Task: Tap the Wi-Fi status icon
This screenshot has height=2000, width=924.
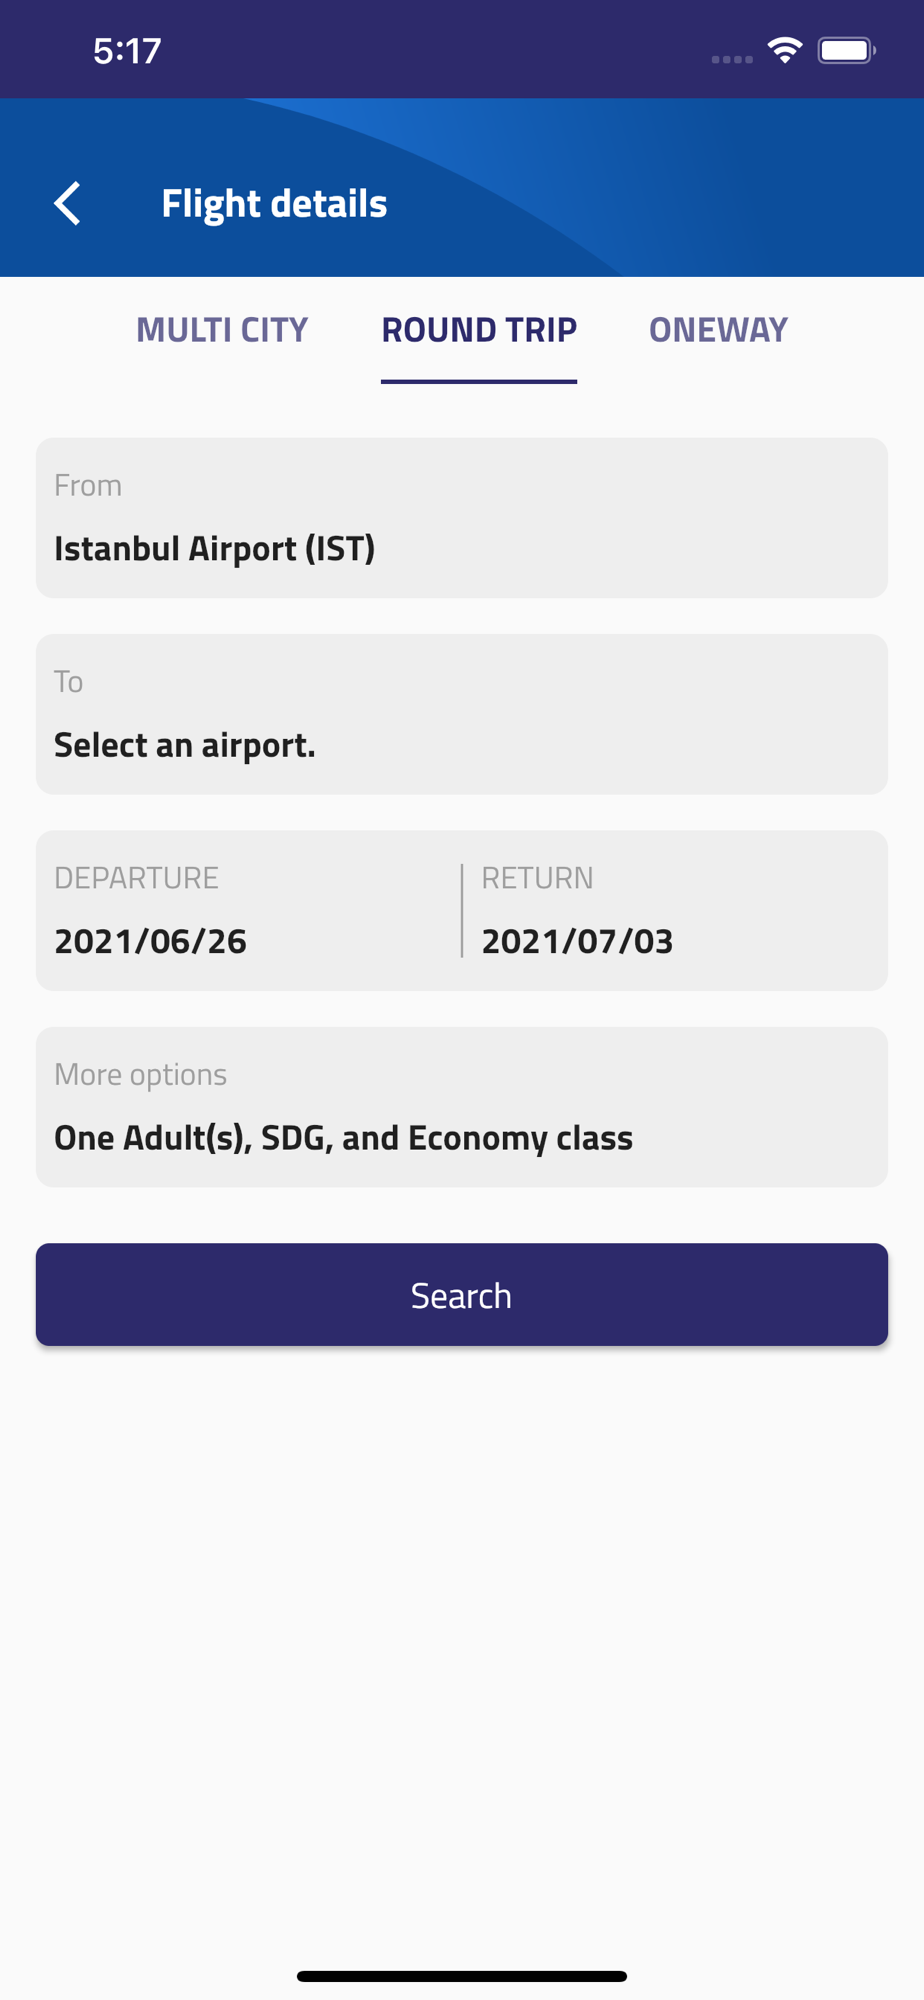Action: 785,50
